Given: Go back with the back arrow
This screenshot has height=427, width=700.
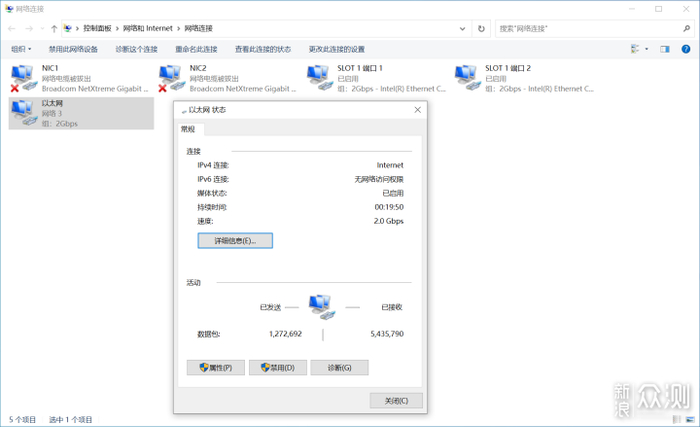Looking at the screenshot, I should 12,29.
